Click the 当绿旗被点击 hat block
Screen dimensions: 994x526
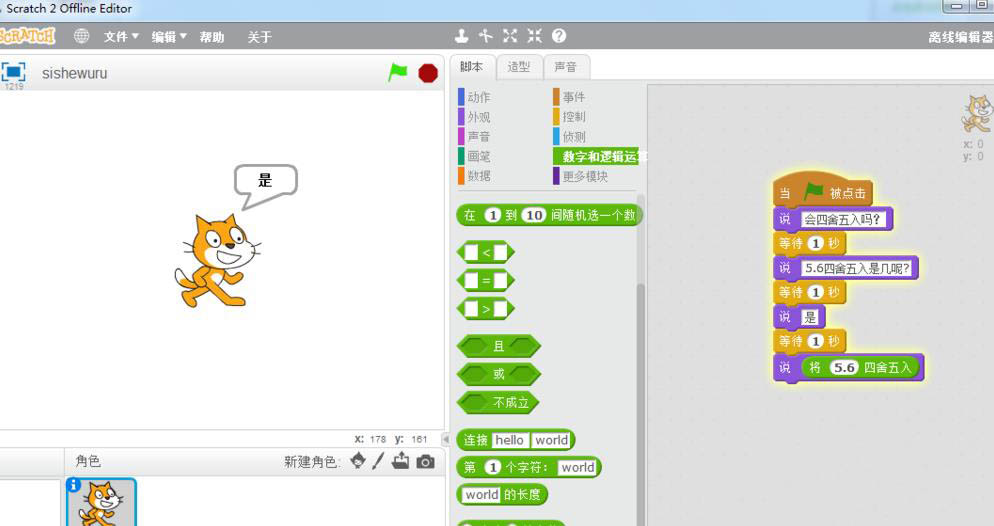[822, 191]
